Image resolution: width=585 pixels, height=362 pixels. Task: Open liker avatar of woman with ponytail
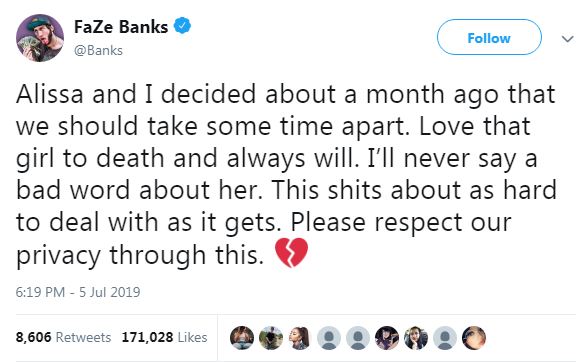[300, 338]
